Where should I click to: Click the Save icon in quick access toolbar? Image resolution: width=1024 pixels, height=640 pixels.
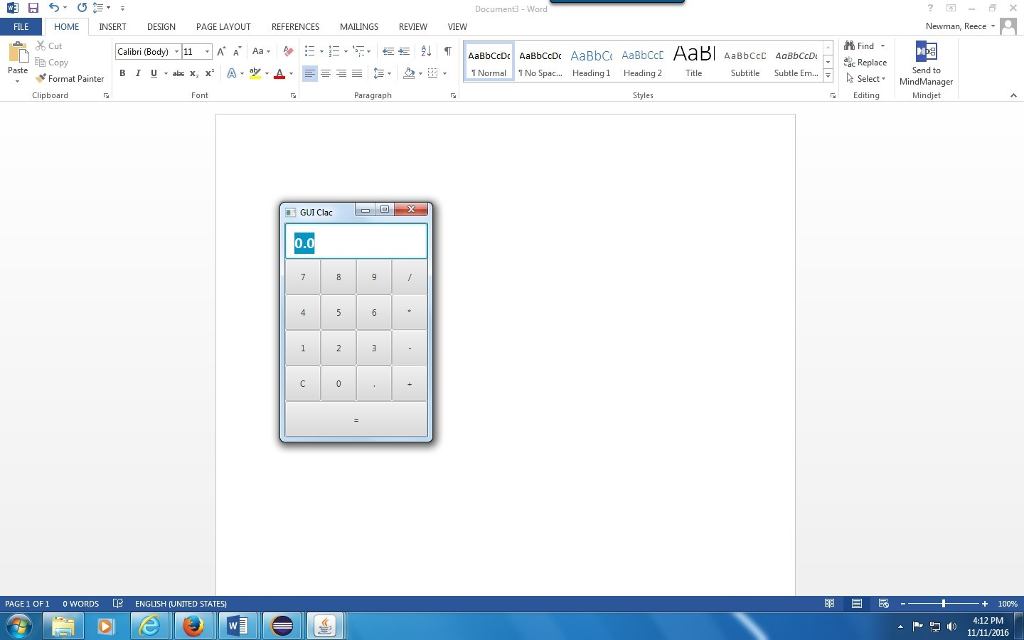pos(33,8)
